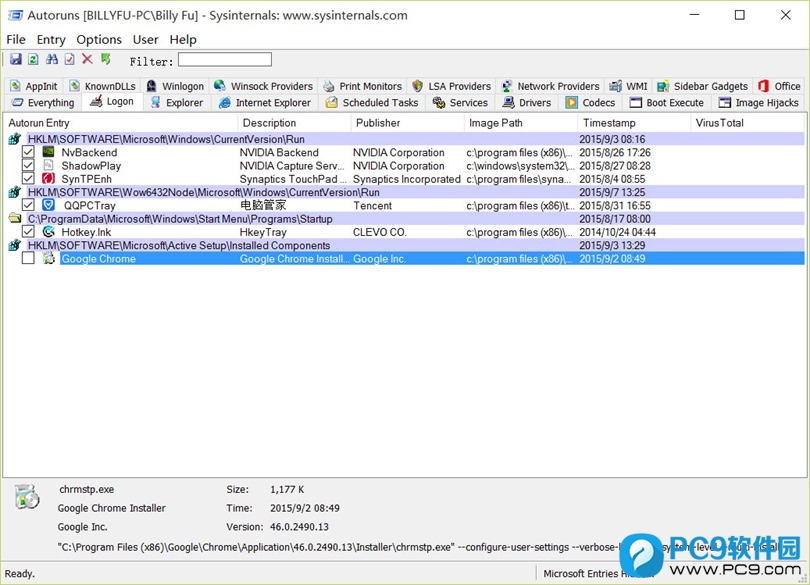The image size is (810, 585).
Task: Open the Image Hijacks tab
Action: point(759,103)
